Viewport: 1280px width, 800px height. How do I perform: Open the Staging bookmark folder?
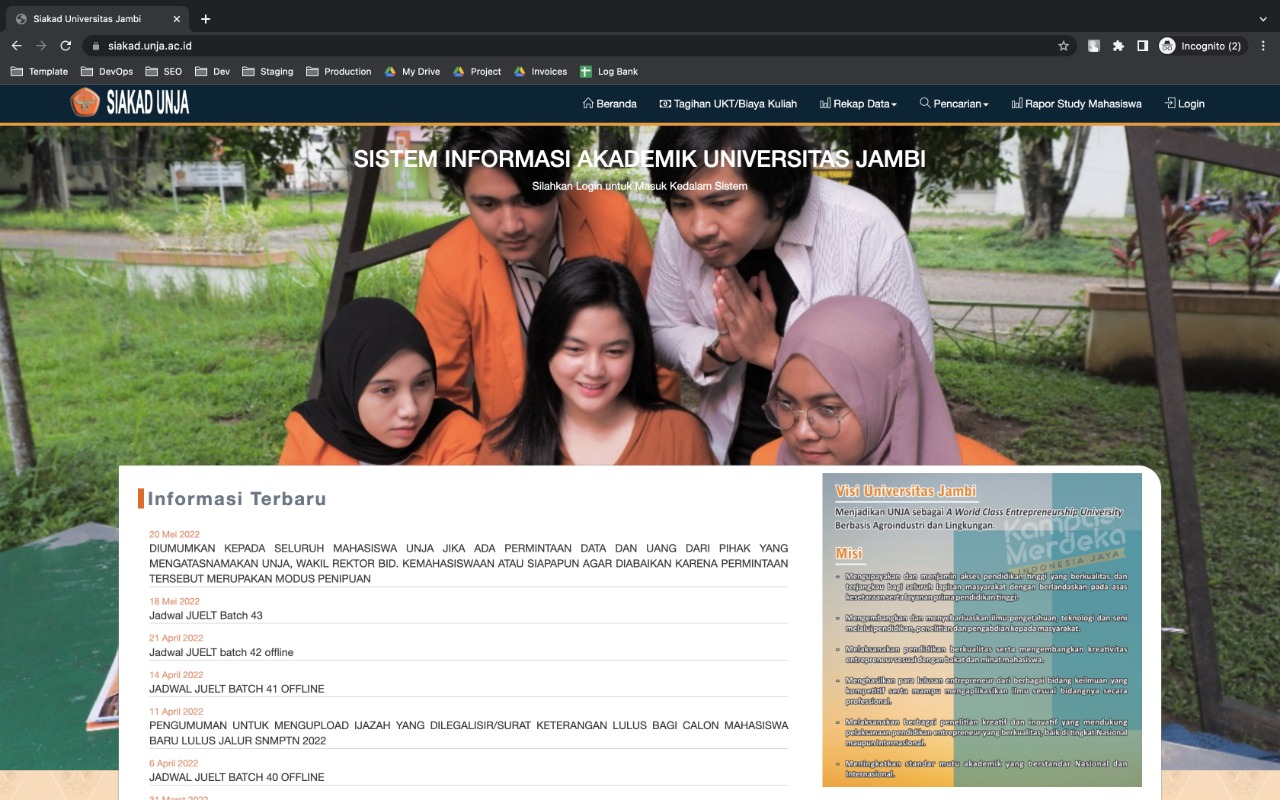tap(267, 72)
